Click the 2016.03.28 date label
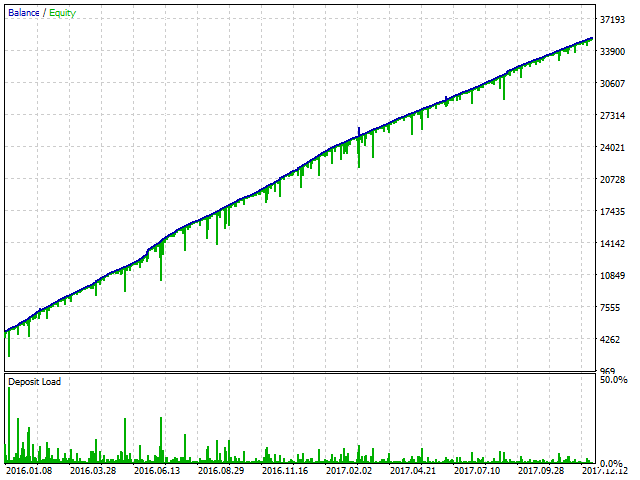 point(93,471)
